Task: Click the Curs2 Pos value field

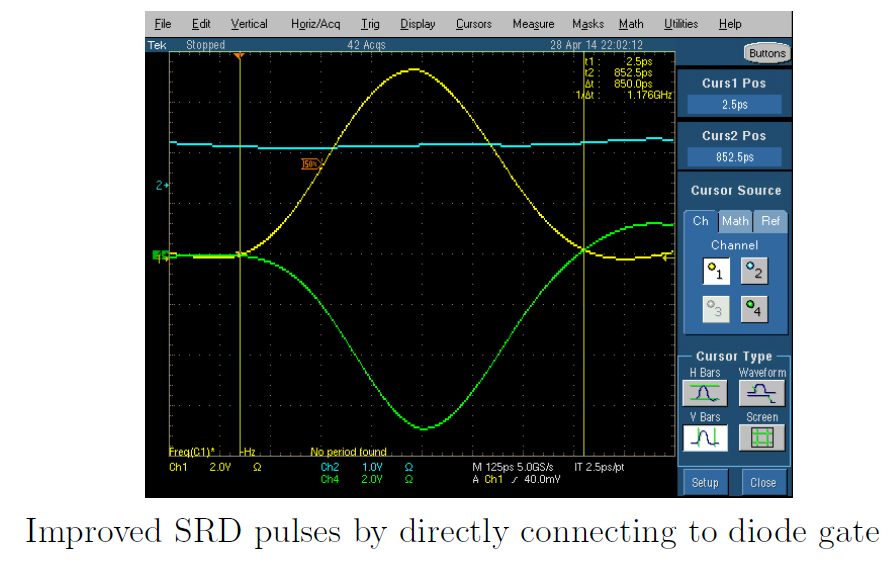Action: tap(734, 157)
